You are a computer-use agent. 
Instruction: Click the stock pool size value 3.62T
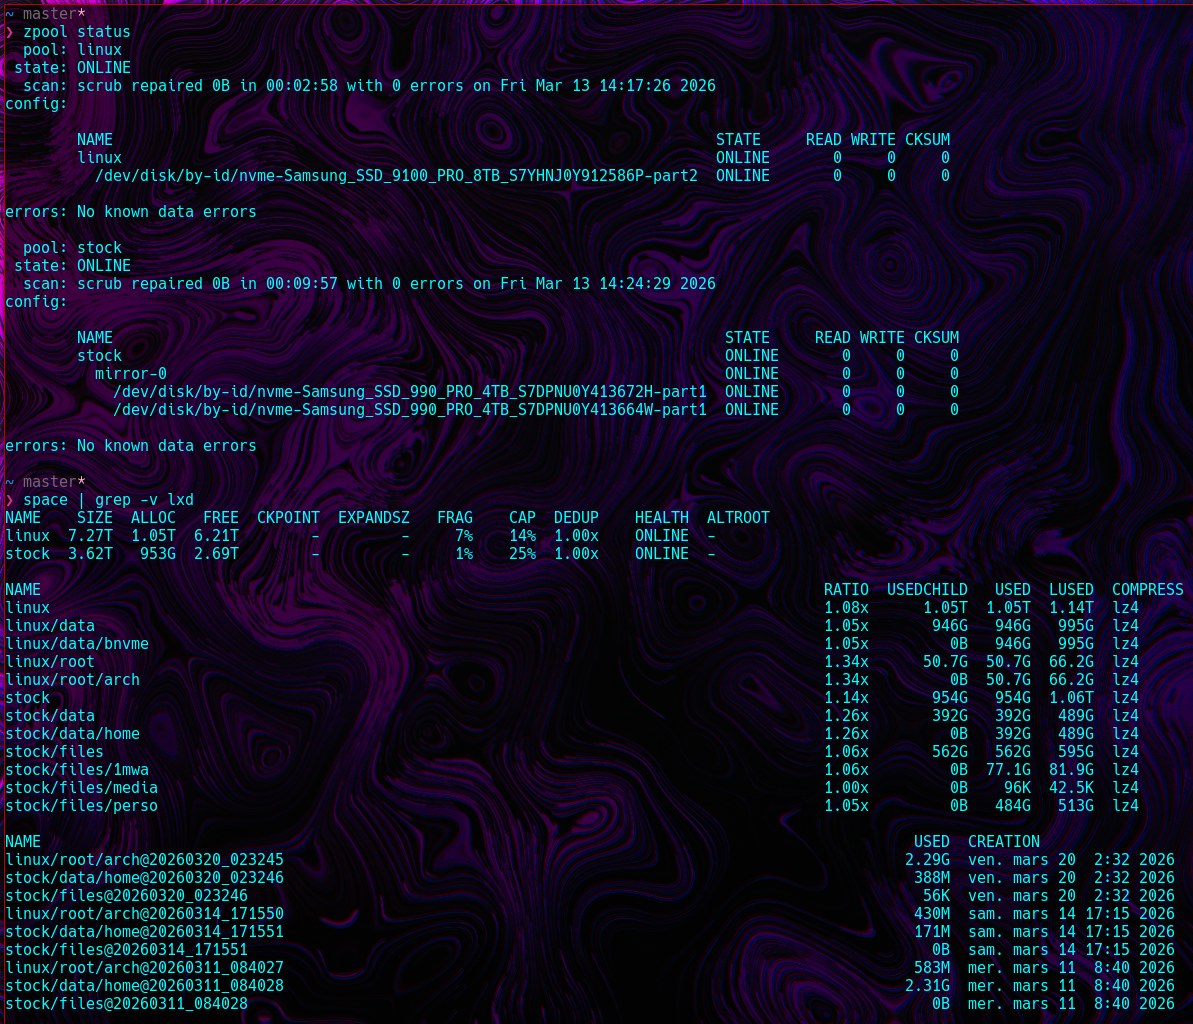click(90, 554)
